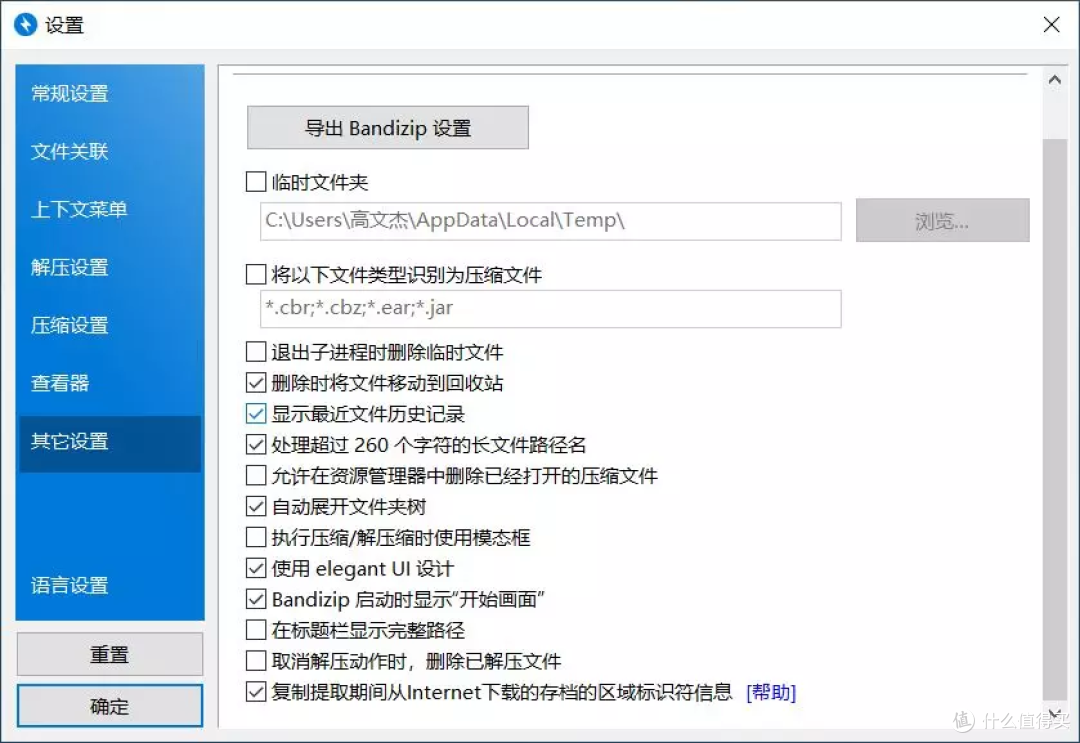The height and width of the screenshot is (743, 1080).
Task: Close the 设置 dialog window
Action: (1051, 25)
